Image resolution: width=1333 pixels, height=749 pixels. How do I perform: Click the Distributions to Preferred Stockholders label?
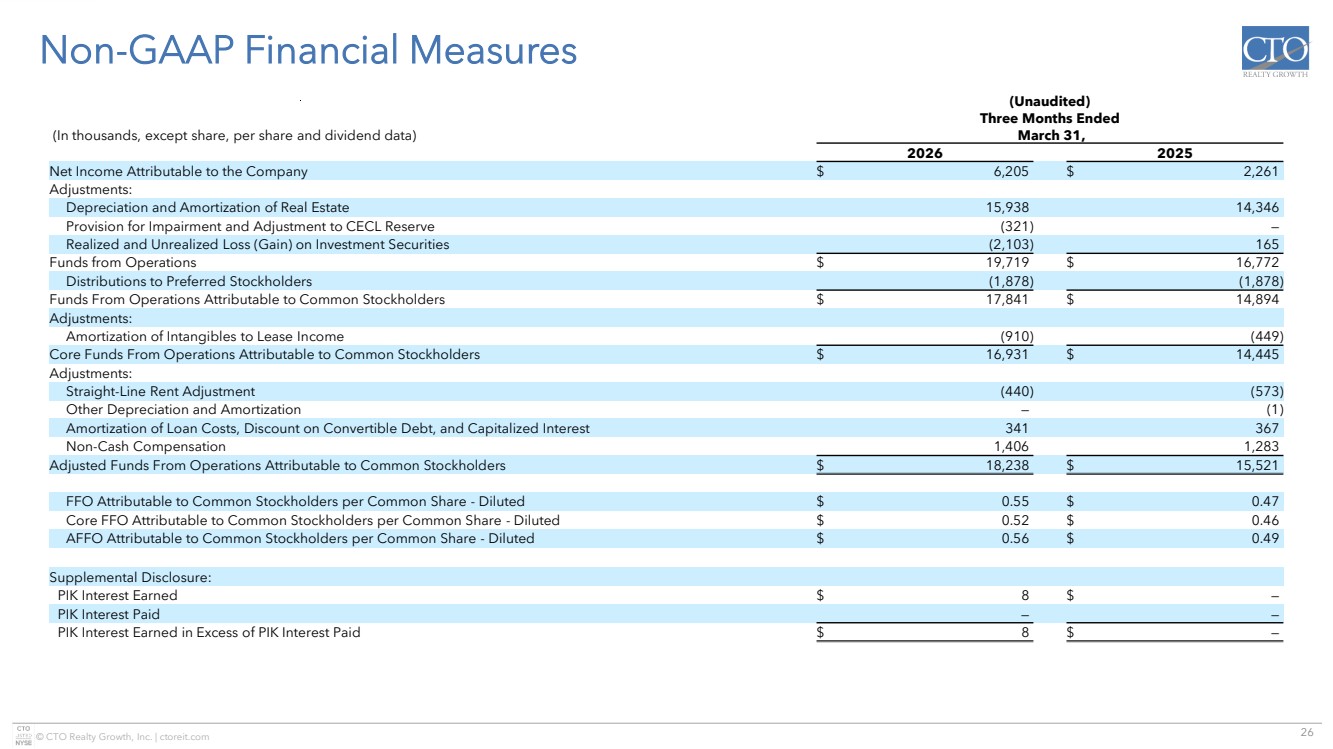188,282
